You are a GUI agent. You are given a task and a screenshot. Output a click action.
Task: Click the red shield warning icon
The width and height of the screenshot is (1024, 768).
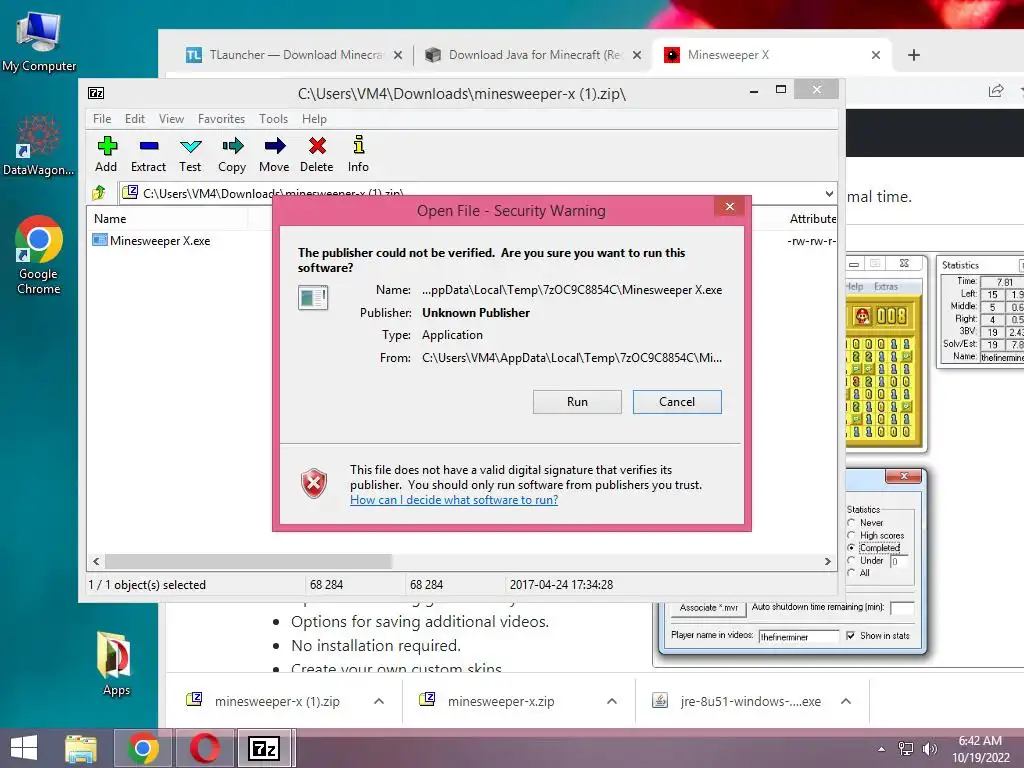(x=313, y=483)
